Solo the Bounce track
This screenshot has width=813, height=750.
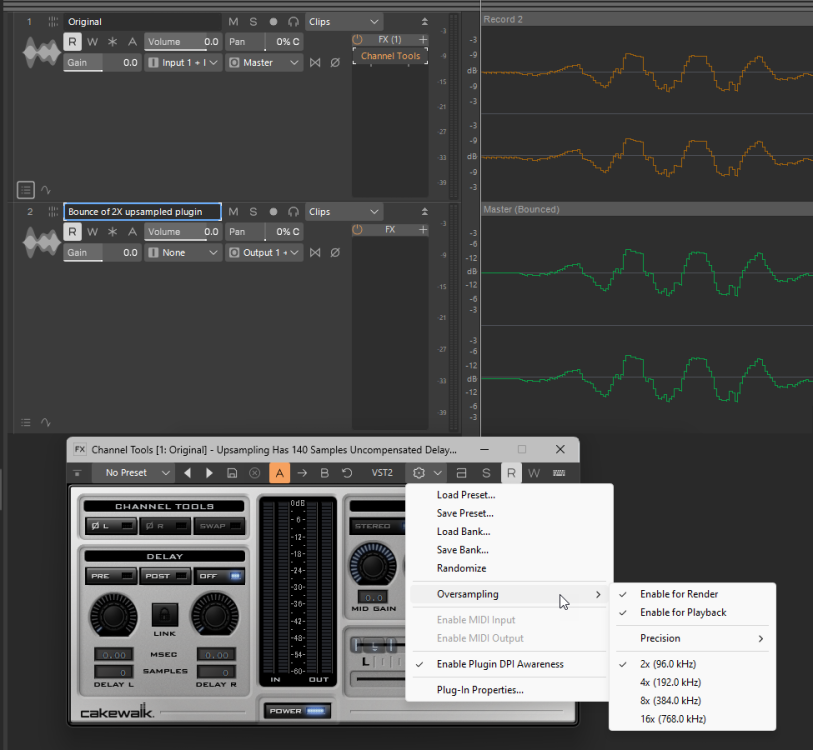click(253, 212)
